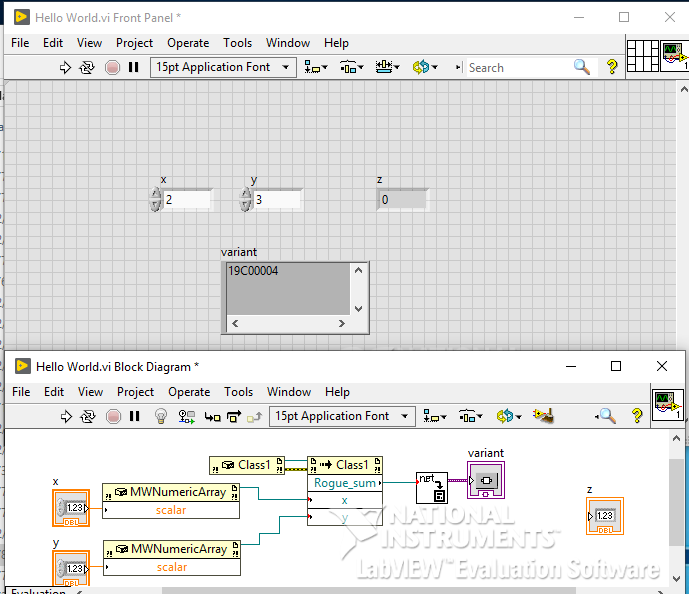Run the VI from Block Diagram toolbar

[x=66, y=417]
